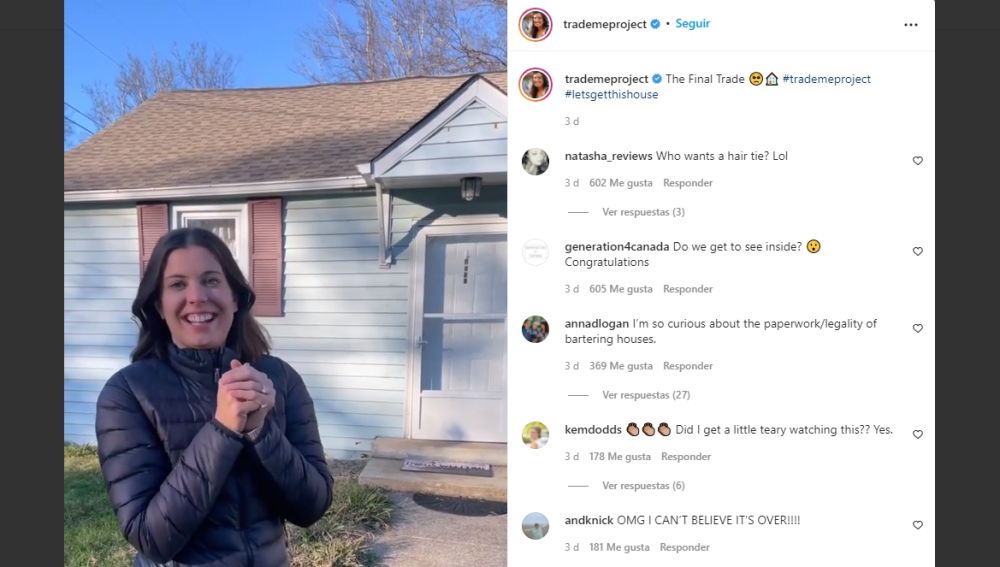
Task: Expand Ver respuestas (3) replies
Action: [x=643, y=212]
